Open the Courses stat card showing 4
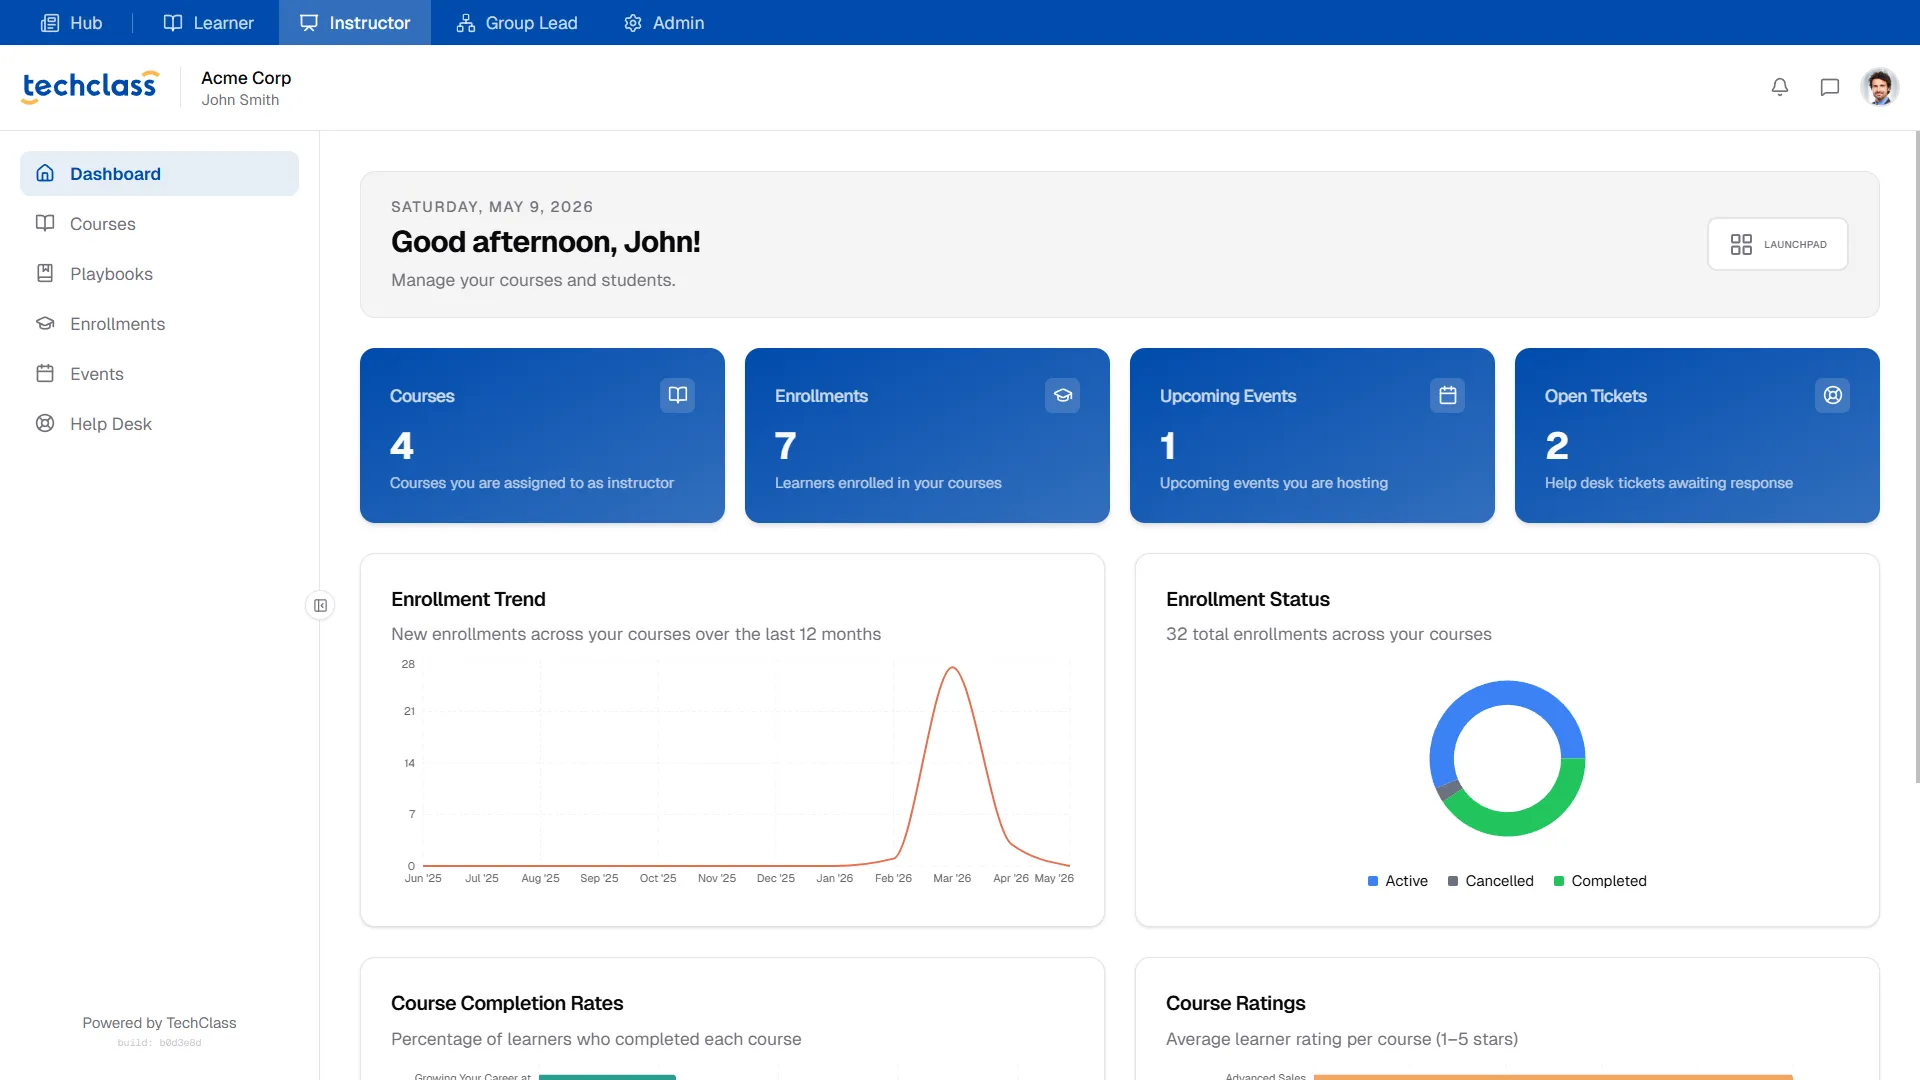 (542, 435)
